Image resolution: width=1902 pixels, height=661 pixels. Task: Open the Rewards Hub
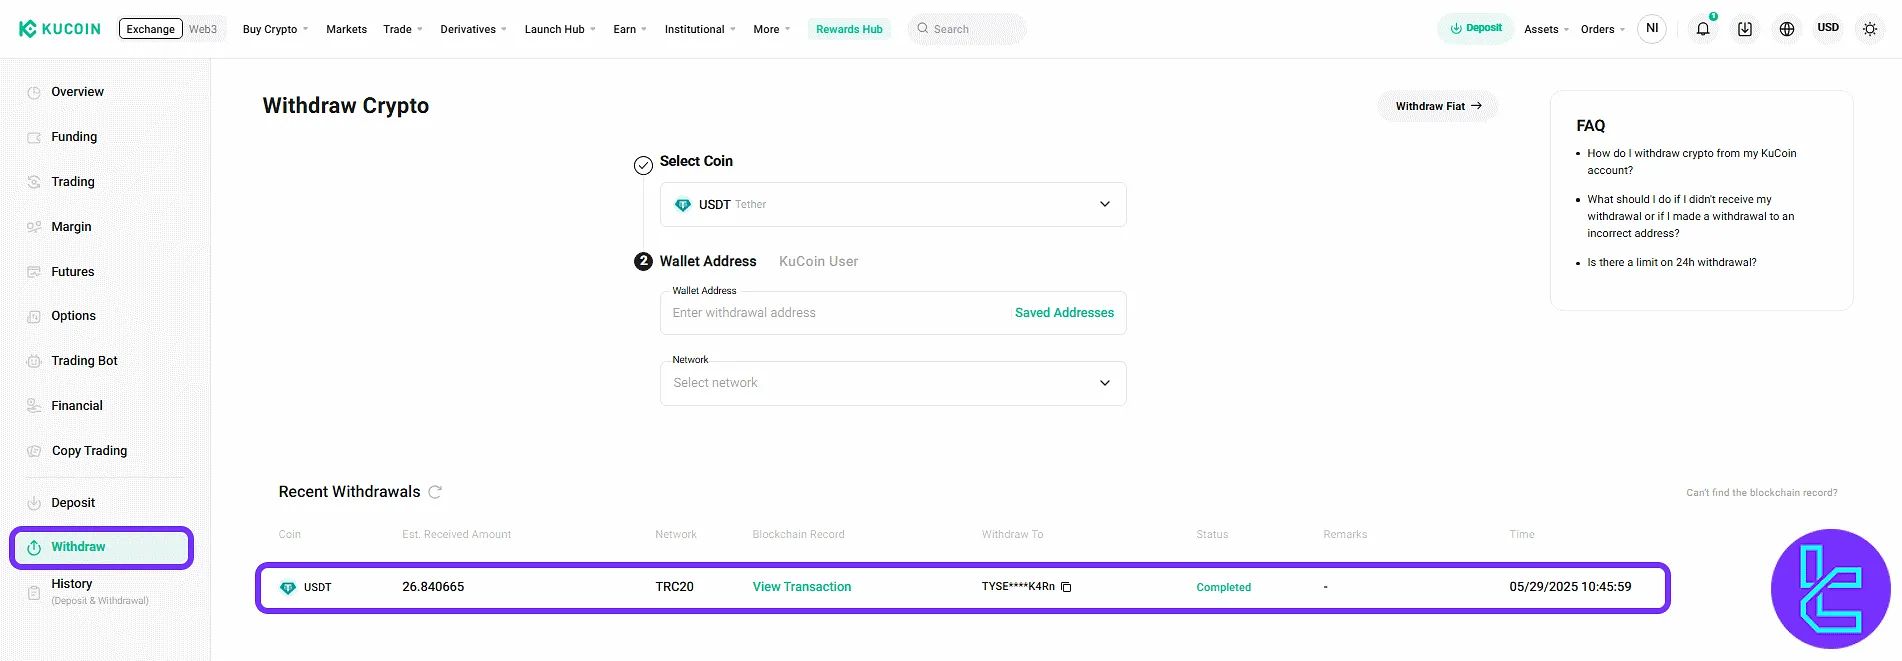(x=849, y=29)
